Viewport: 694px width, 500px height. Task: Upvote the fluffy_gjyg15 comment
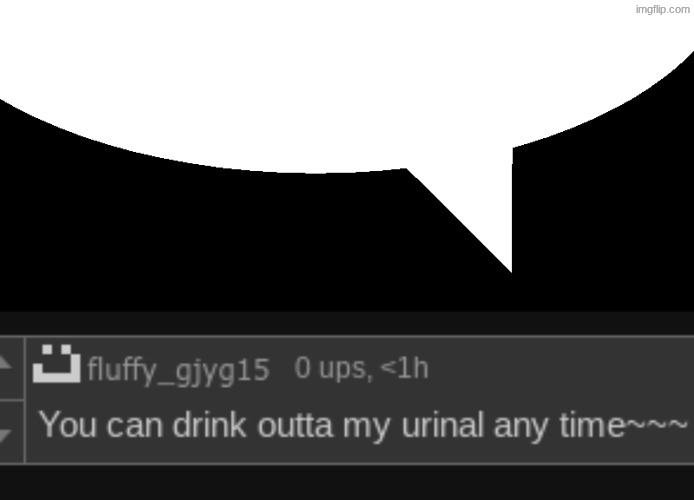(4, 363)
